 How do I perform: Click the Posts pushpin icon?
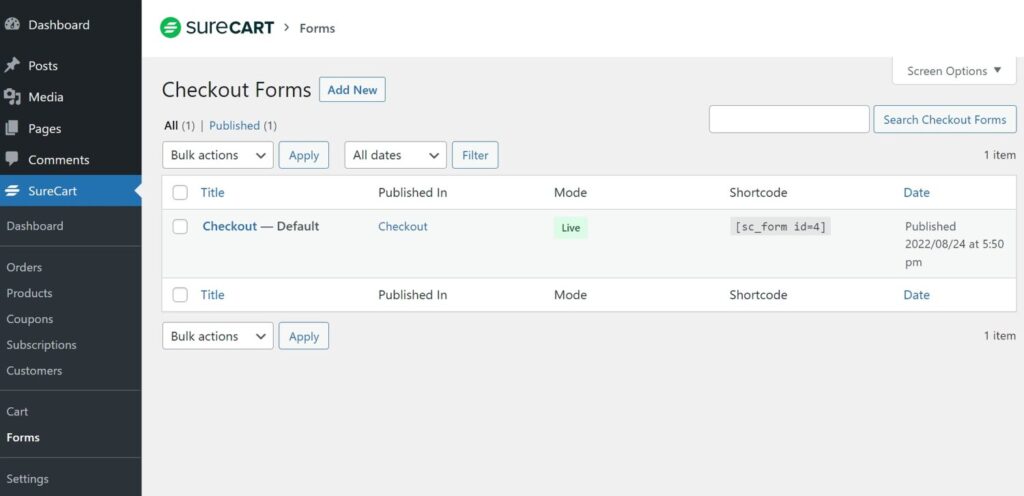point(12,65)
